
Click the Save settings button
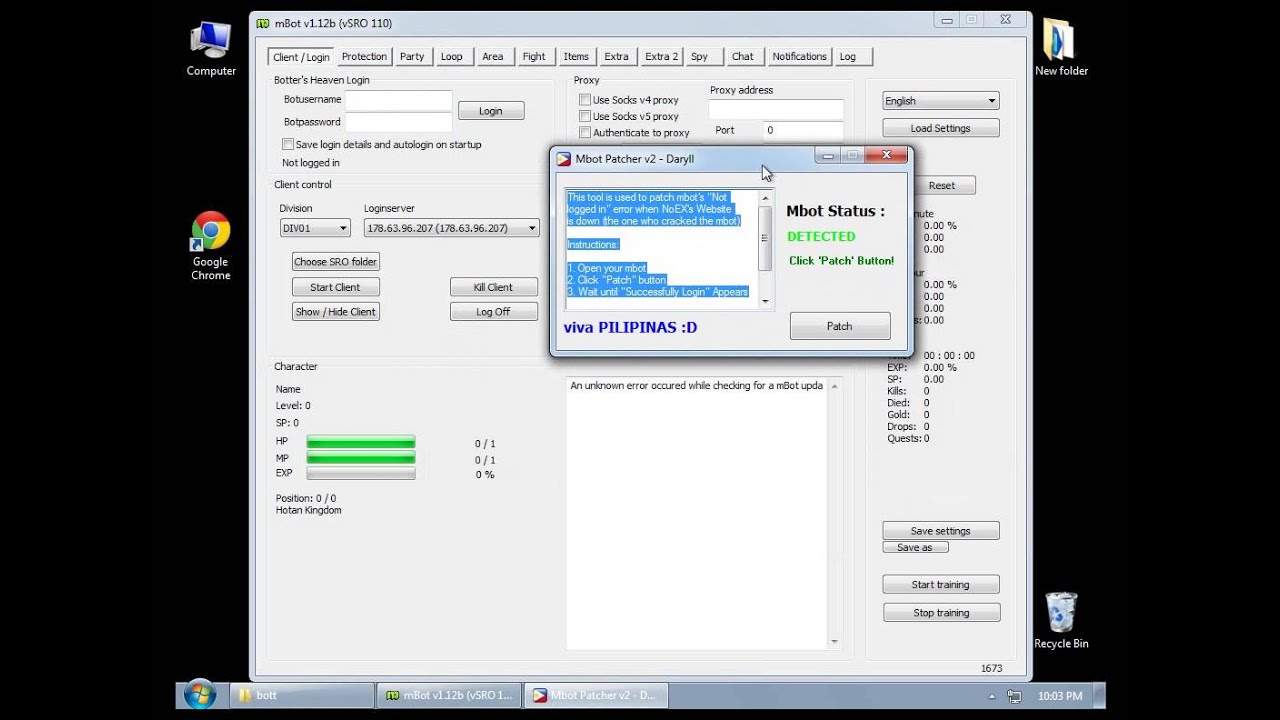point(941,531)
